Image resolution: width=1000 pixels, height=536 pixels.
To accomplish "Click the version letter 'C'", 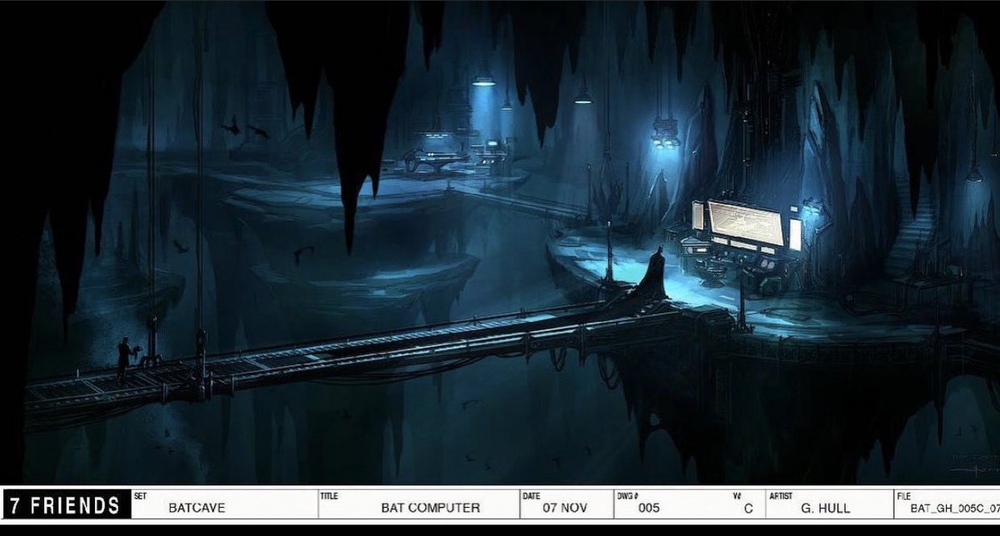I will tap(748, 509).
